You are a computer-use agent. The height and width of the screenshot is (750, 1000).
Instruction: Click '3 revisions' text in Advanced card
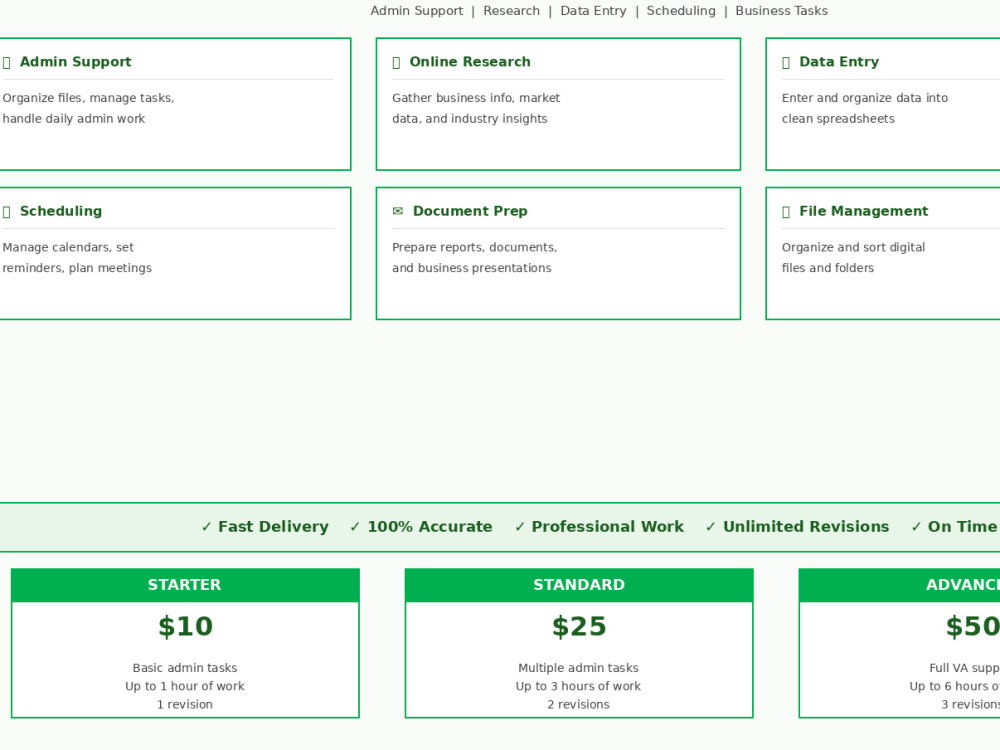tap(971, 705)
